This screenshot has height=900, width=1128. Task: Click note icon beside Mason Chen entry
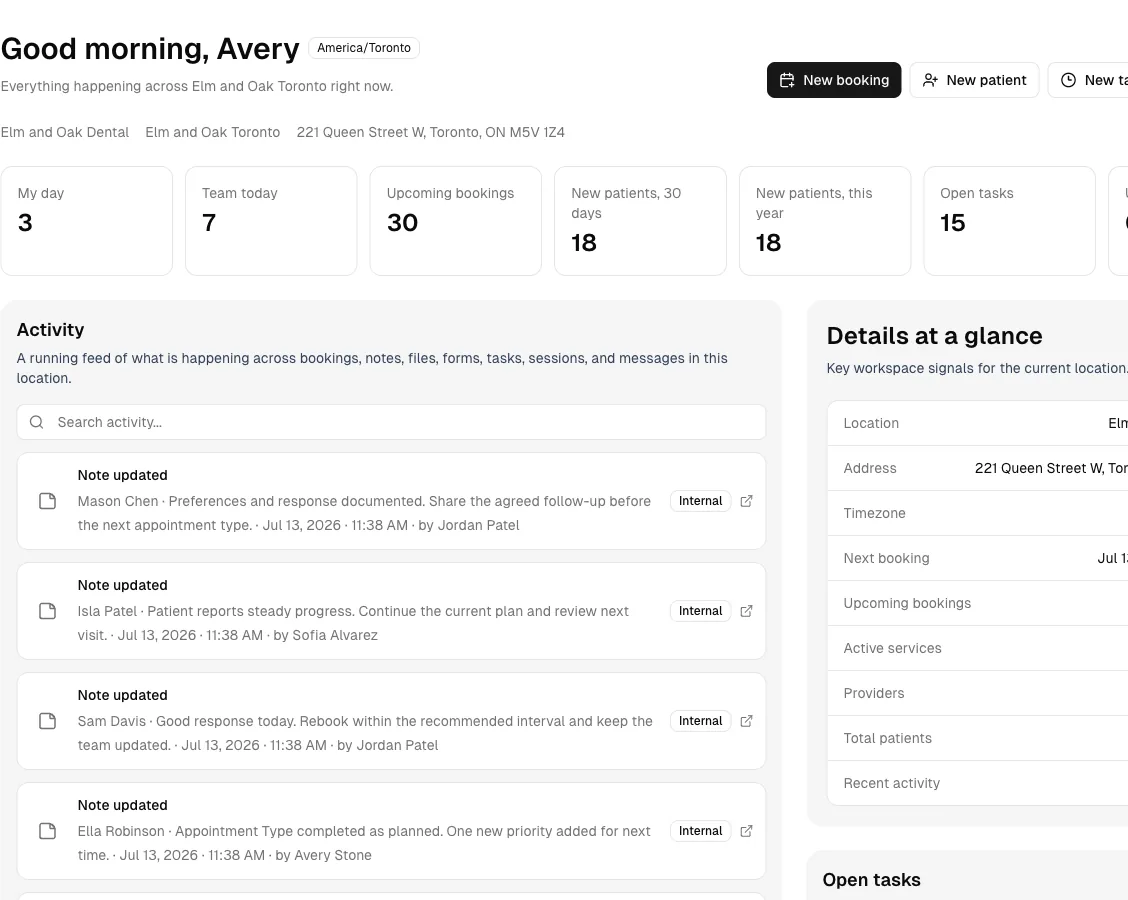pos(47,501)
